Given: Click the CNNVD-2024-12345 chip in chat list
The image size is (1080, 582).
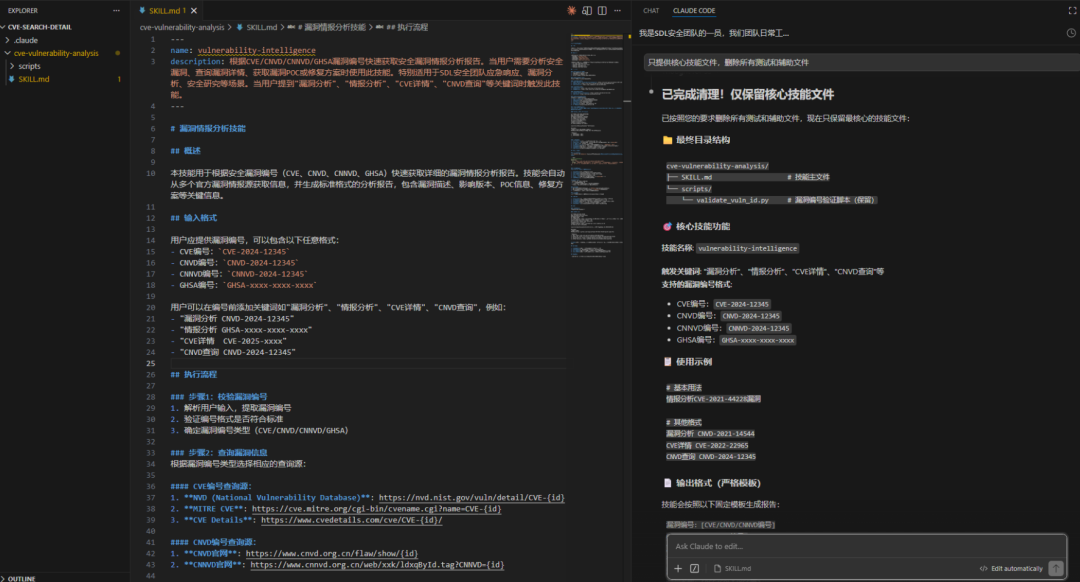Looking at the screenshot, I should click(x=758, y=328).
